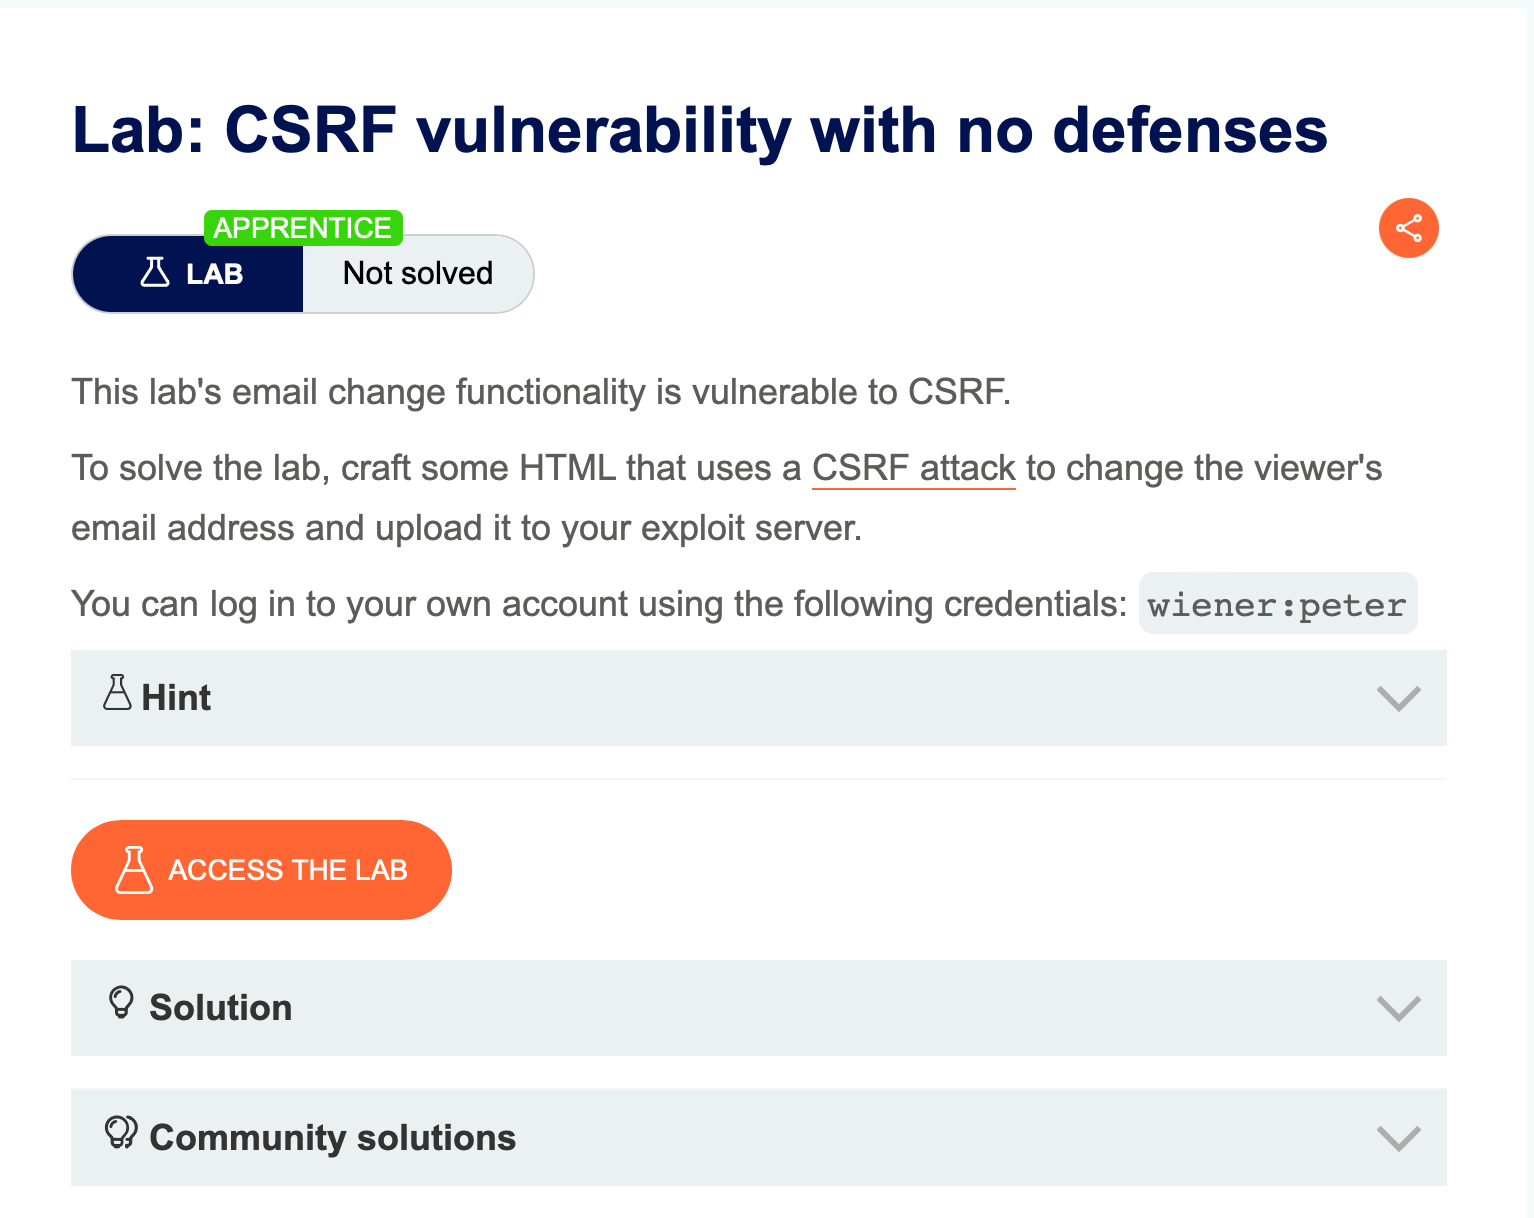This screenshot has height=1218, width=1534.
Task: Click the wiener:peter credentials code
Action: tap(1277, 604)
